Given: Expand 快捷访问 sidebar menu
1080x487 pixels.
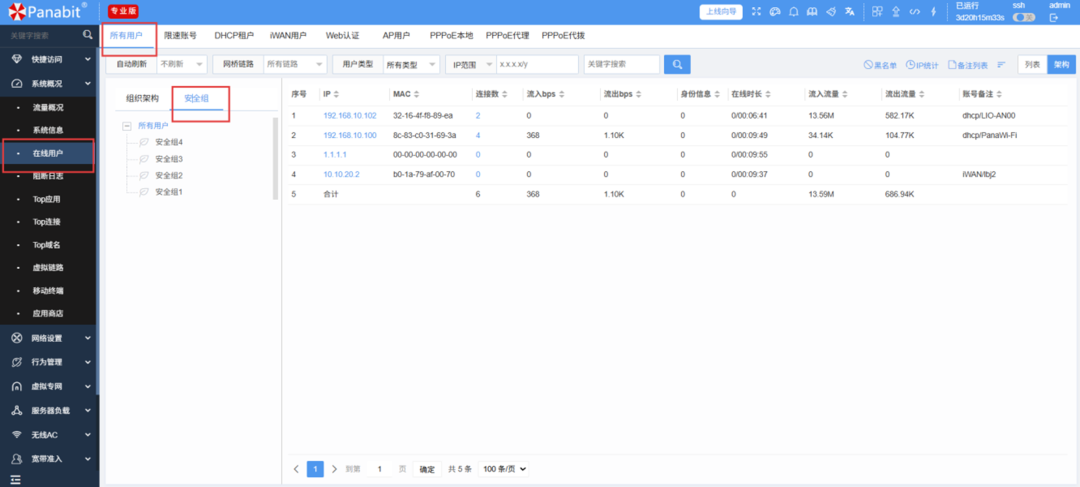Looking at the screenshot, I should pos(50,59).
